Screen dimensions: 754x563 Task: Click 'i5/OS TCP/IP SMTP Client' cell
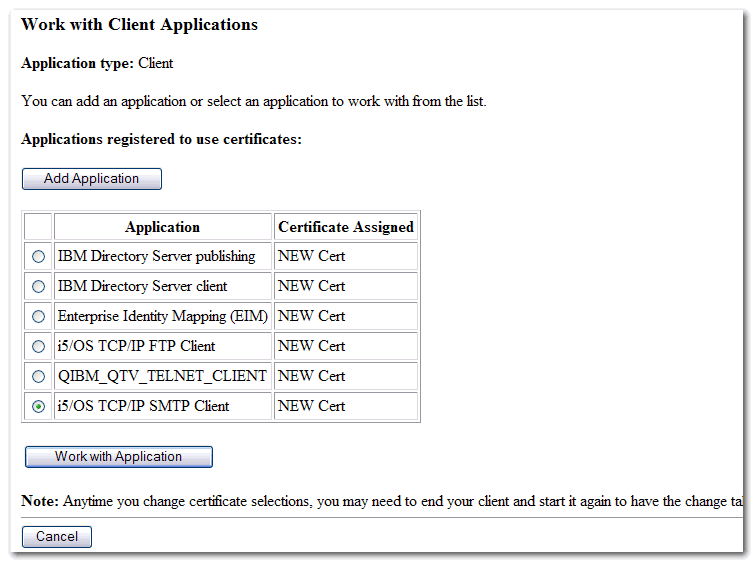[x=163, y=406]
